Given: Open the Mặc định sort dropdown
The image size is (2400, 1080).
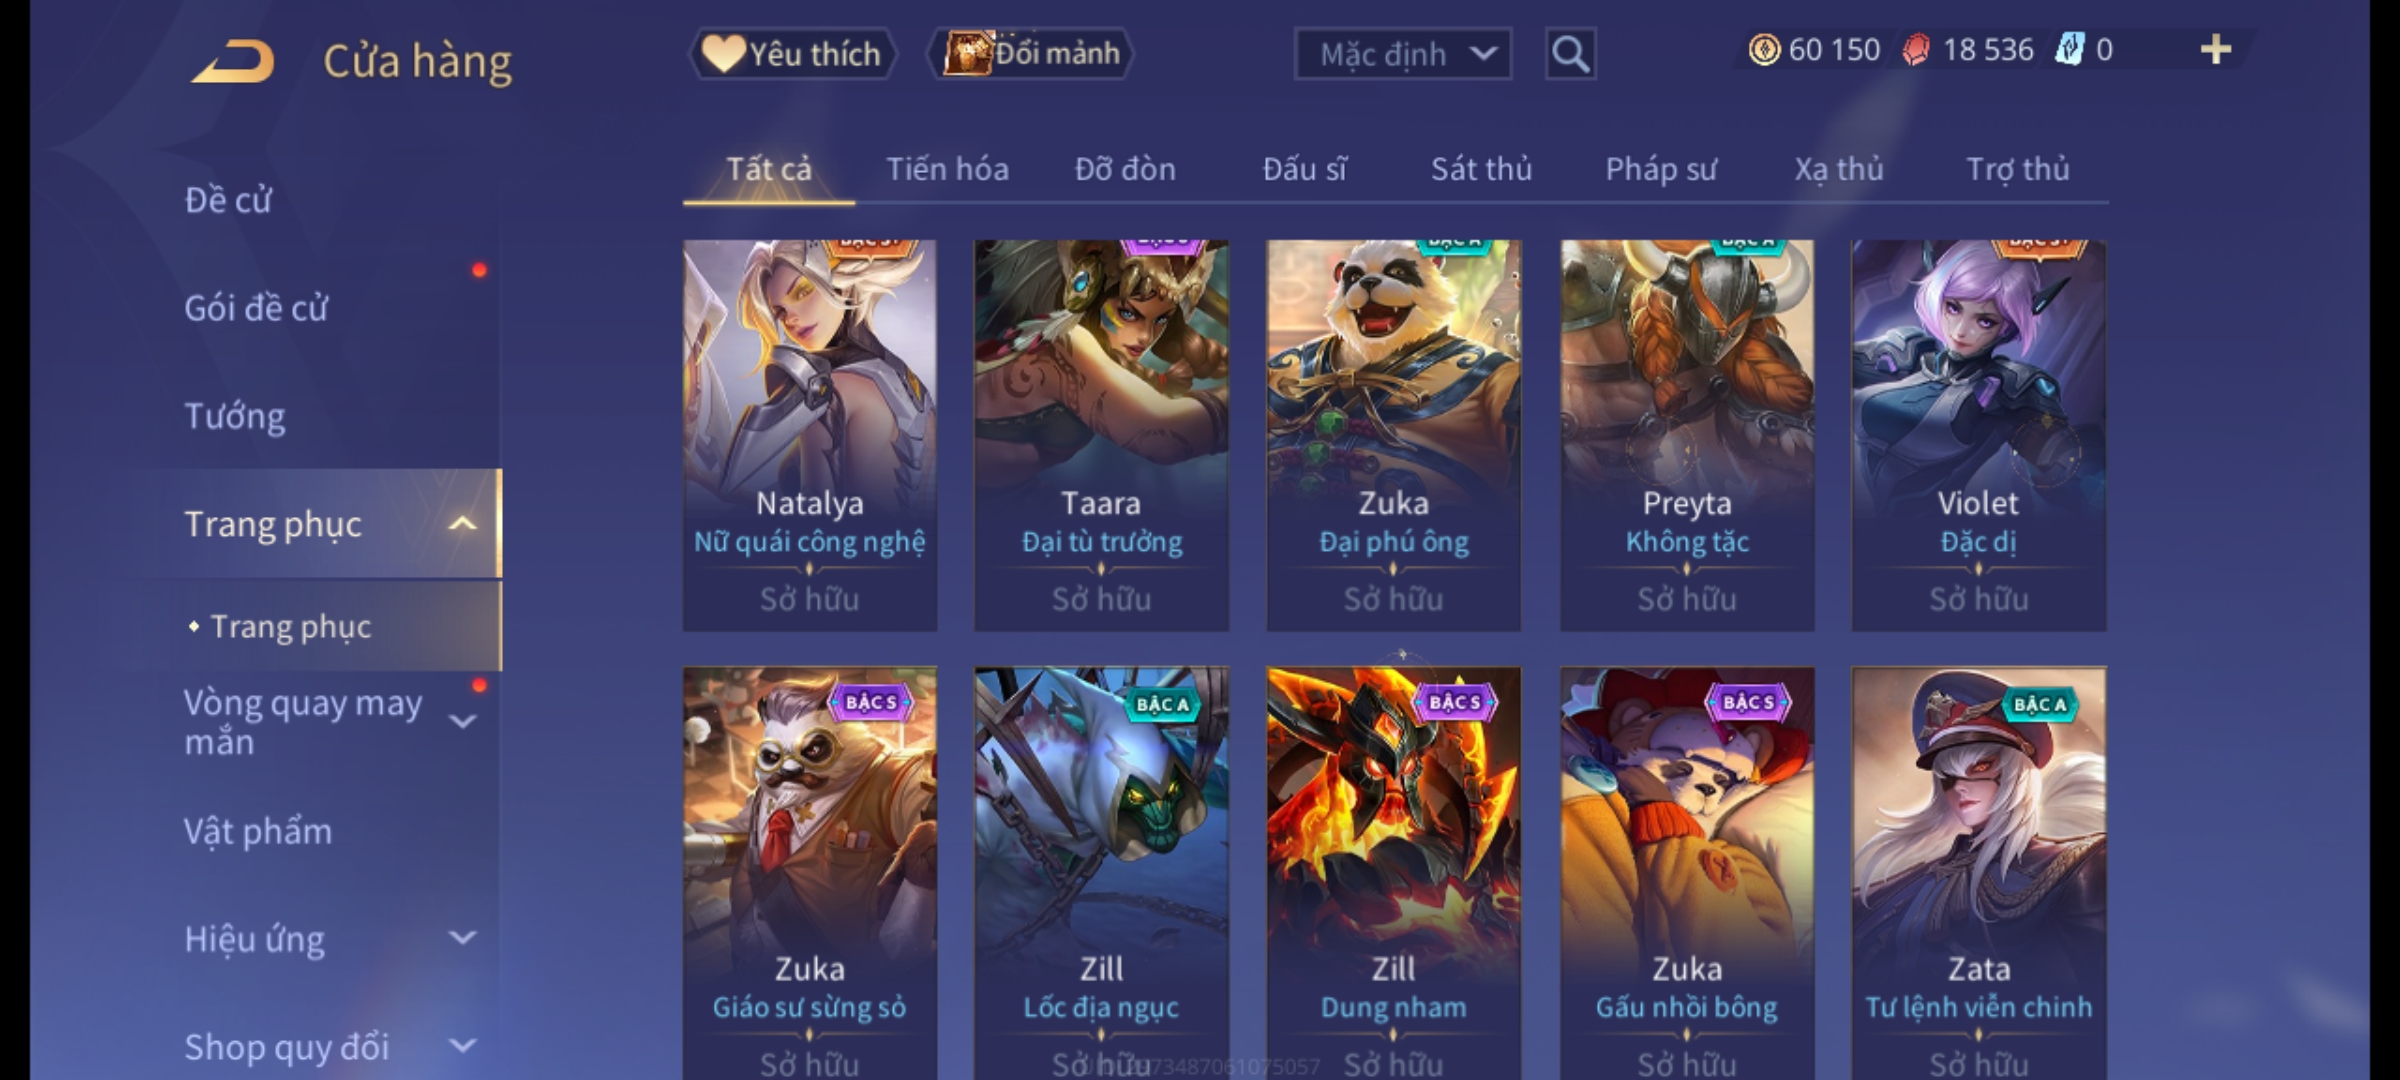Looking at the screenshot, I should 1402,54.
